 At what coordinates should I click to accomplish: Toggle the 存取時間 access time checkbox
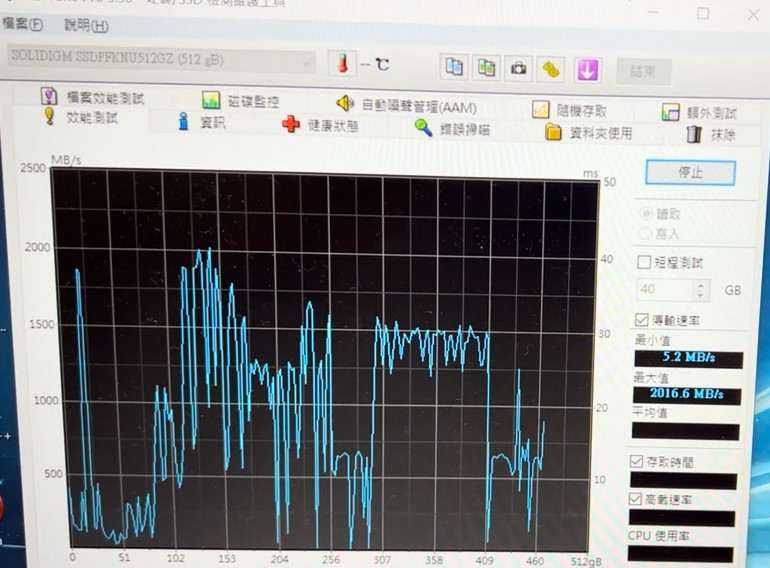pos(636,461)
